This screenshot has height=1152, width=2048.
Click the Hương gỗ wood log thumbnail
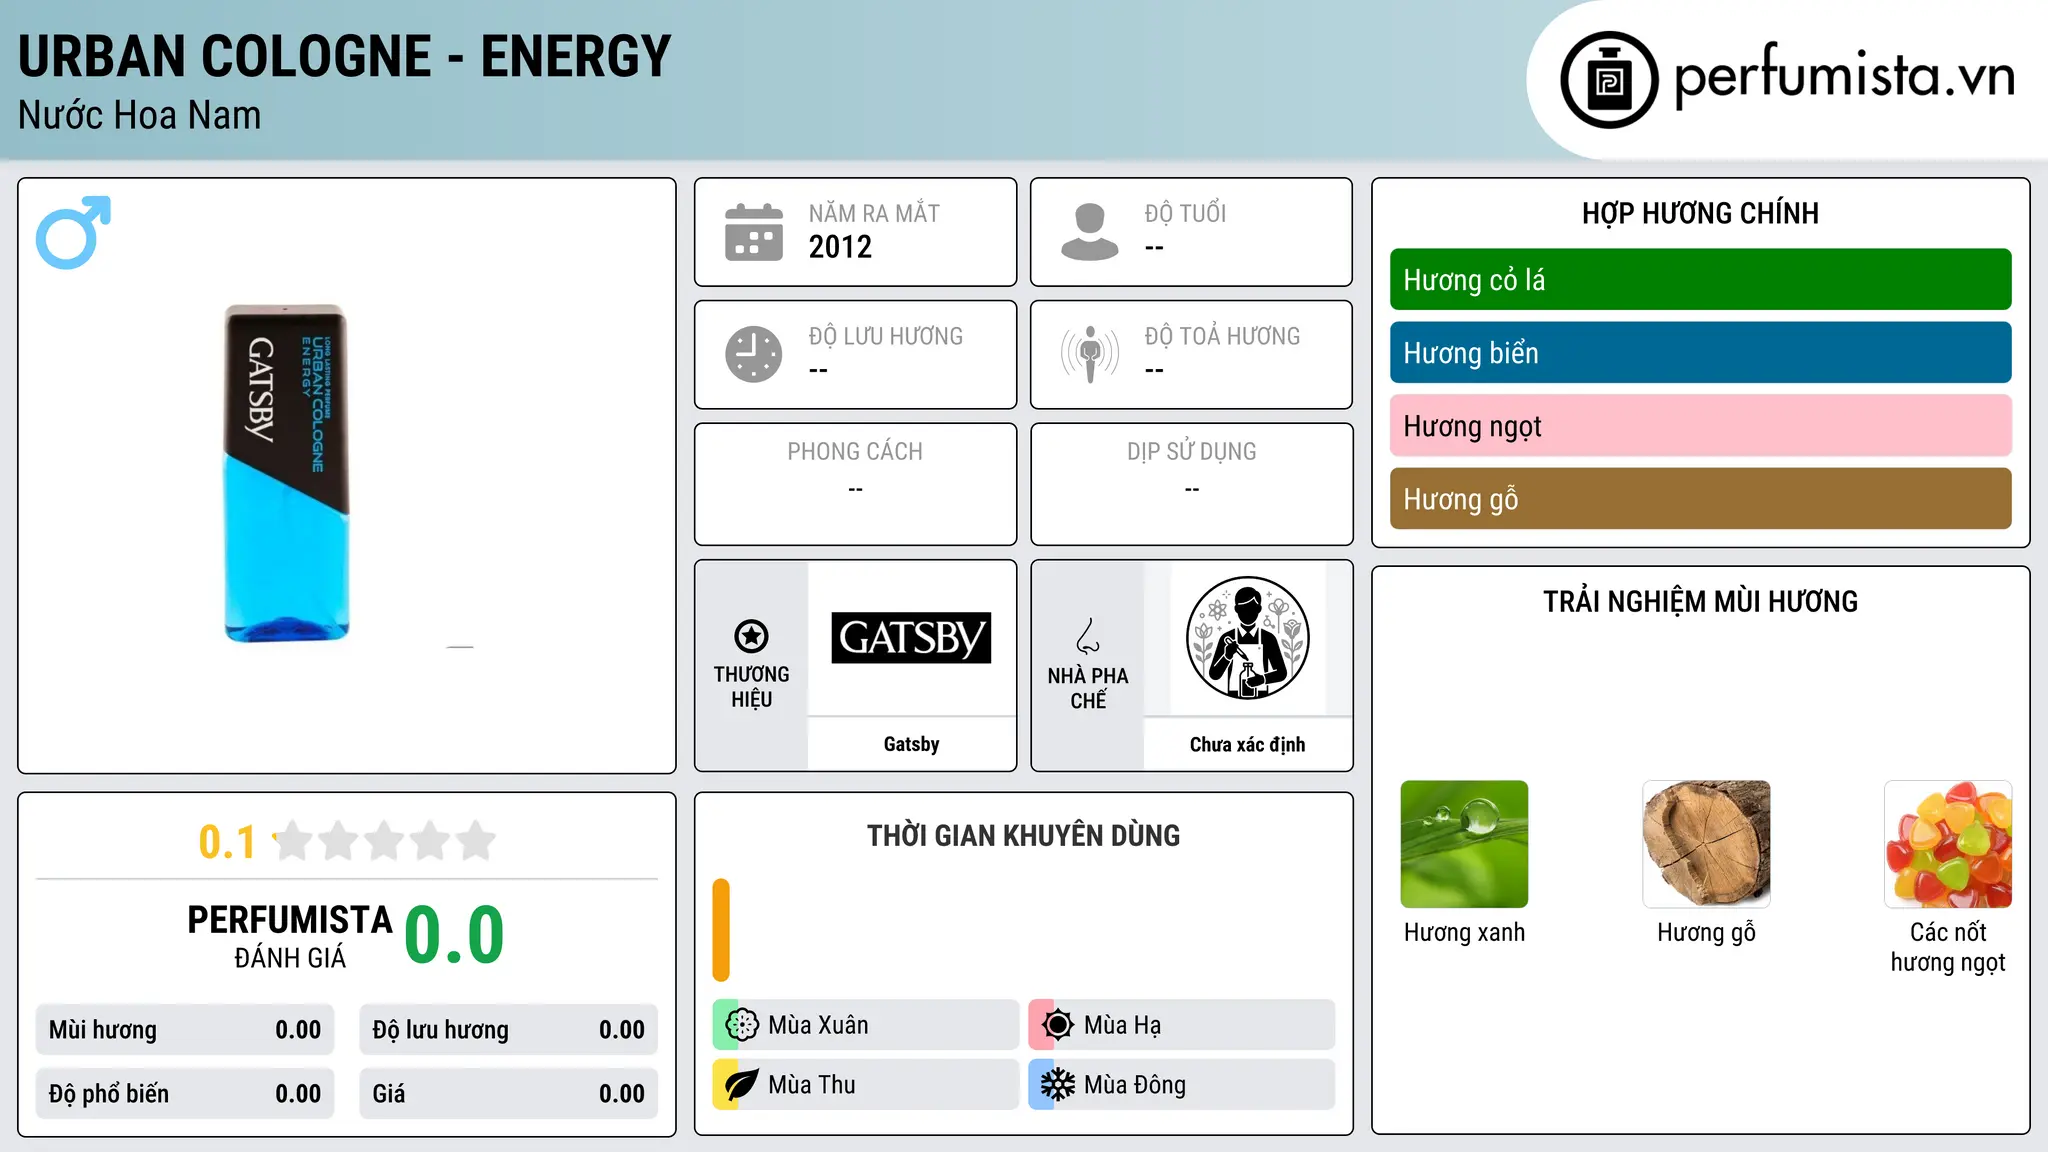tap(1706, 844)
